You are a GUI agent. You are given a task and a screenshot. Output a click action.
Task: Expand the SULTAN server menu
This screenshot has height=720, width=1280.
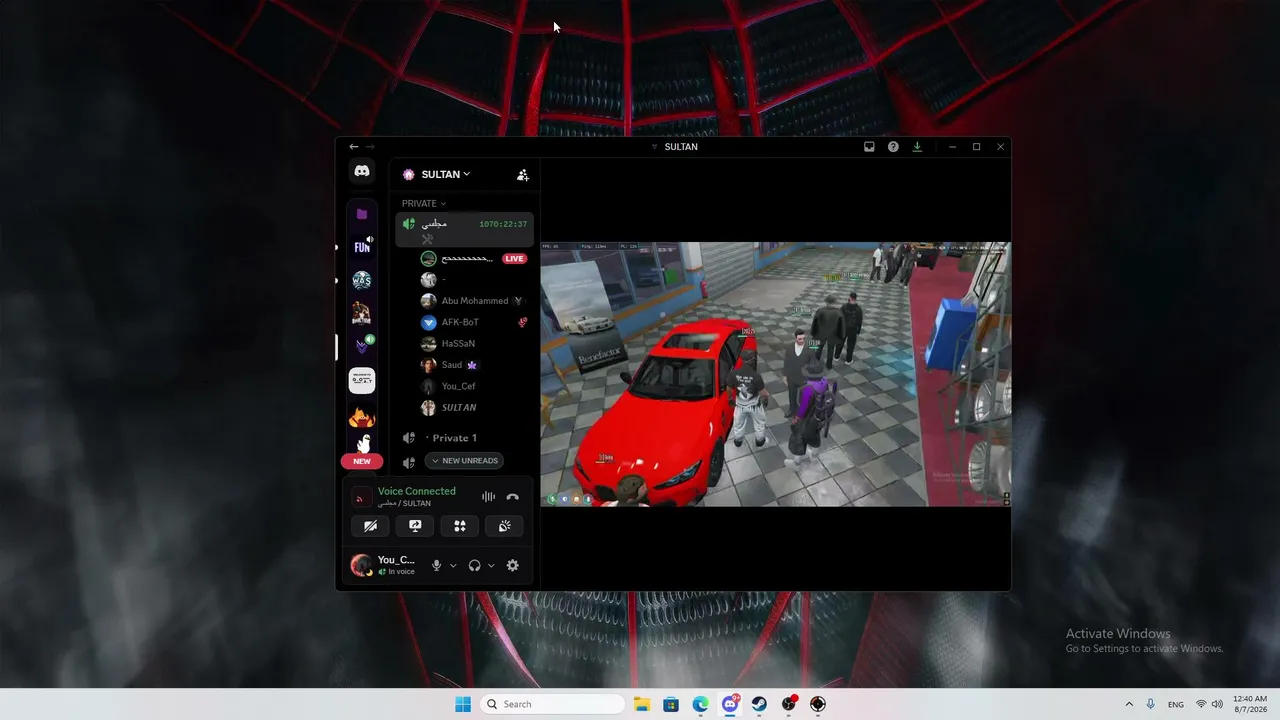(446, 174)
